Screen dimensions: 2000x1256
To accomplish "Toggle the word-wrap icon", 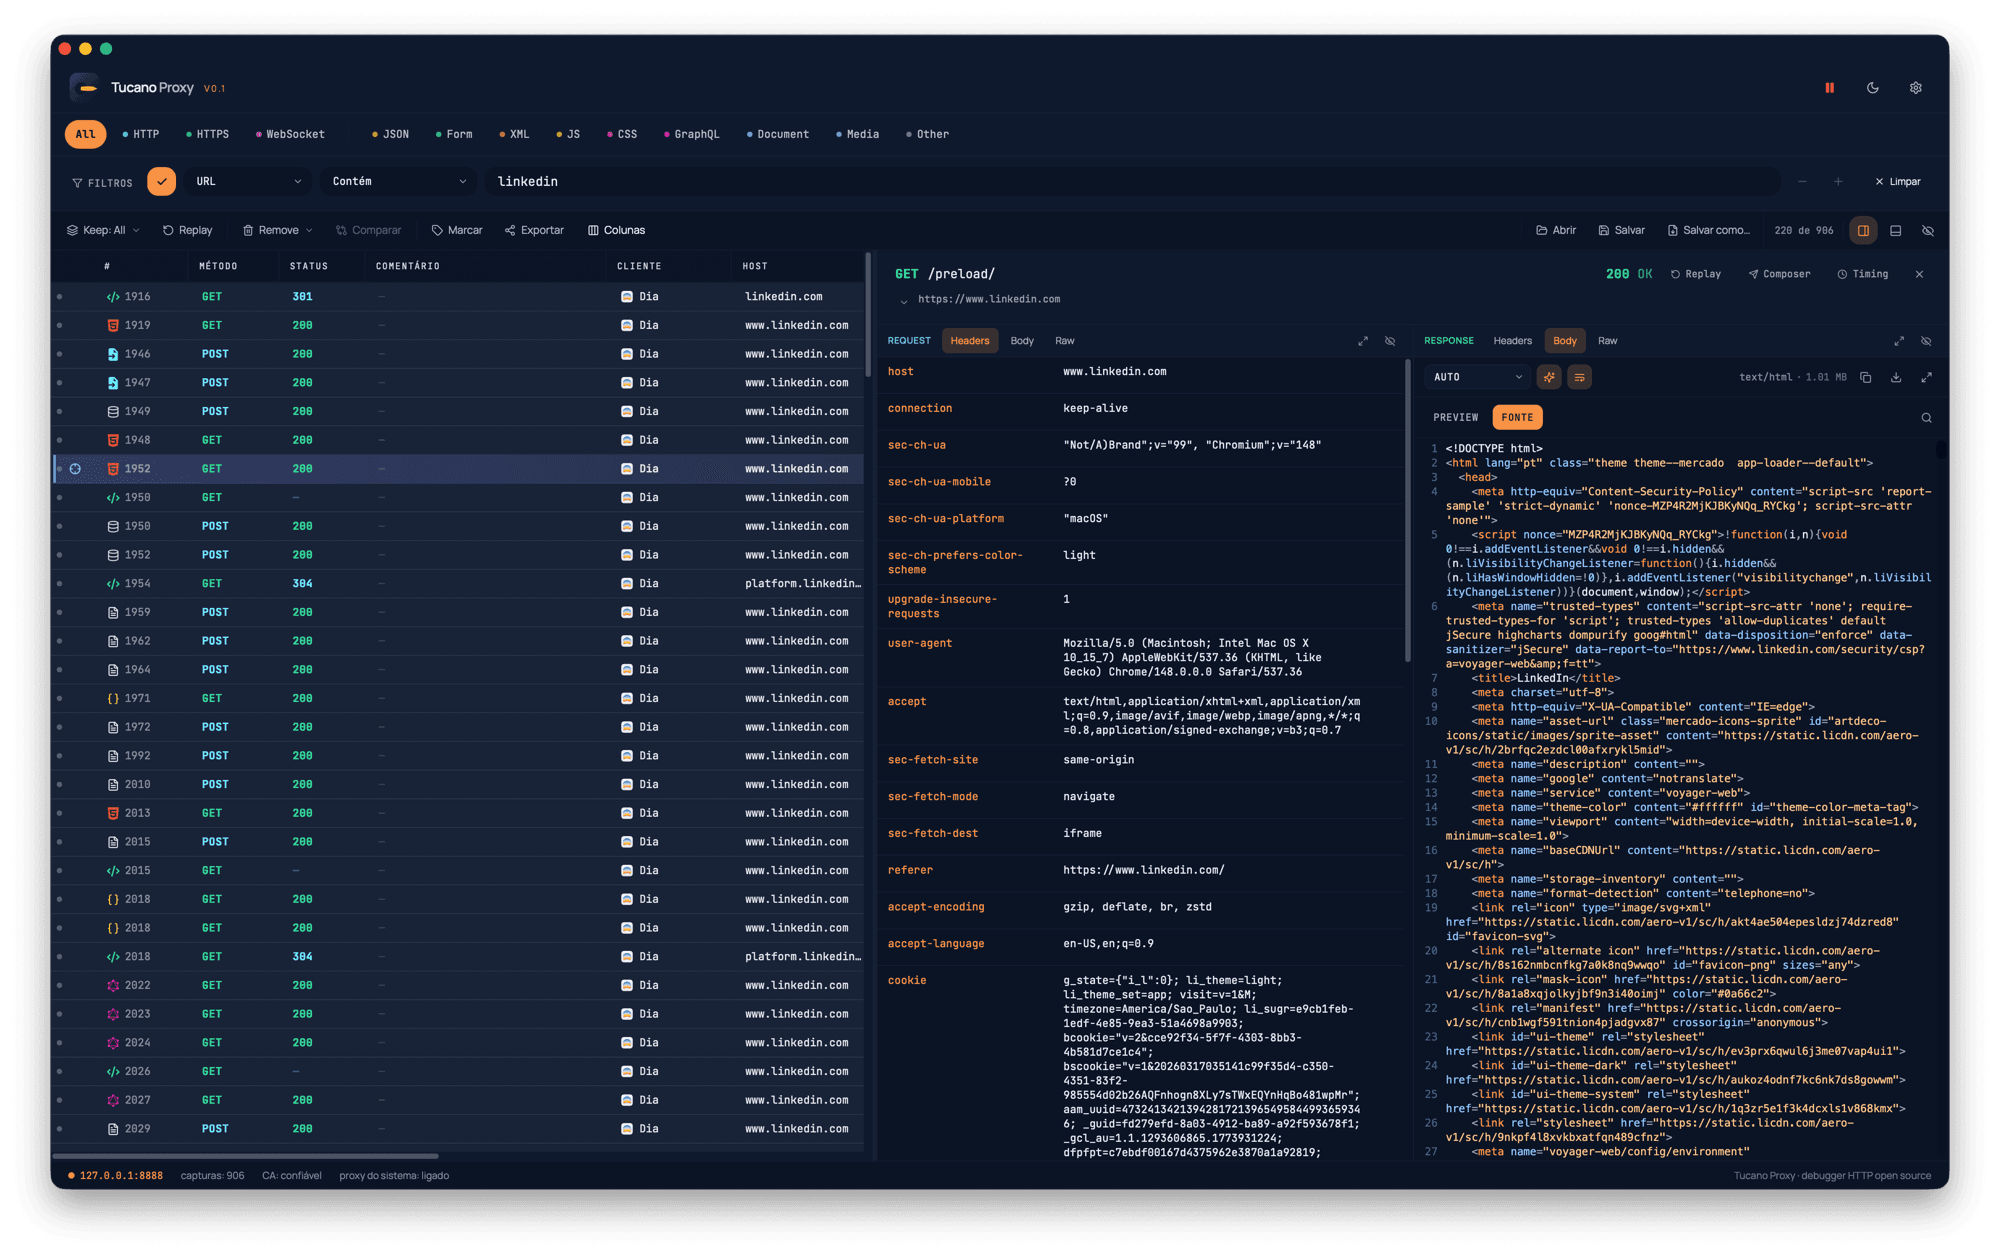I will pyautogui.click(x=1579, y=377).
